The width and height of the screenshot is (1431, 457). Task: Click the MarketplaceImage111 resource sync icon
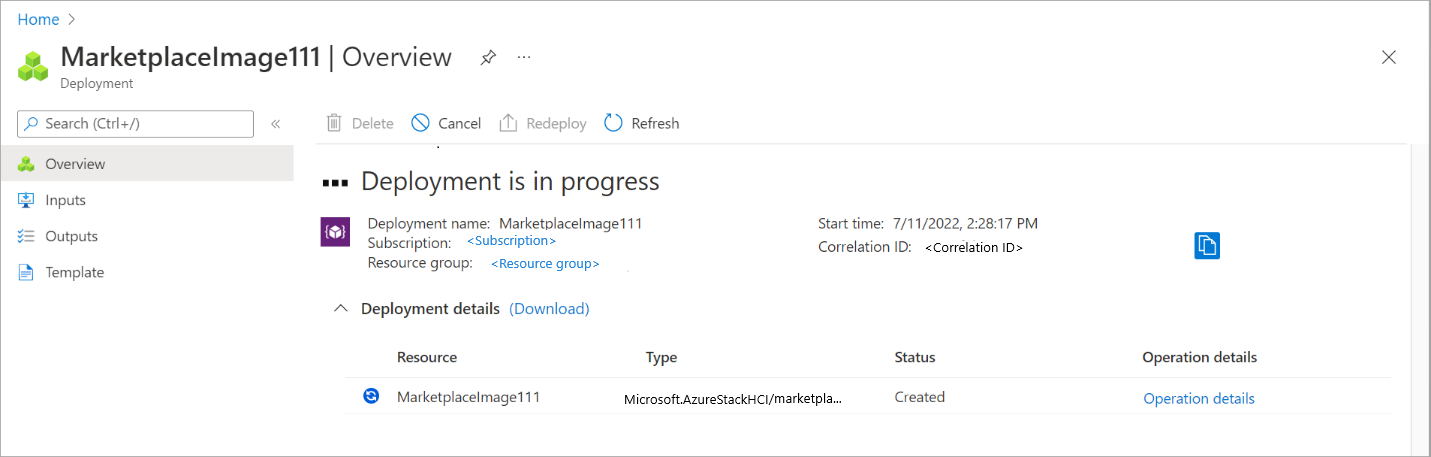point(371,396)
